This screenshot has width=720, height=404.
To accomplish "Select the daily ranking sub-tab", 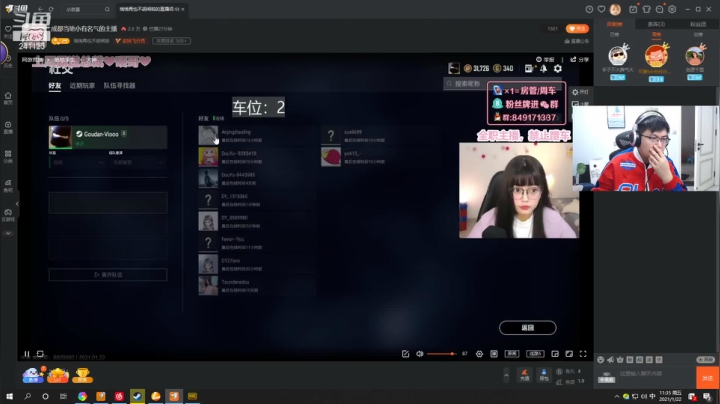I will coord(614,34).
